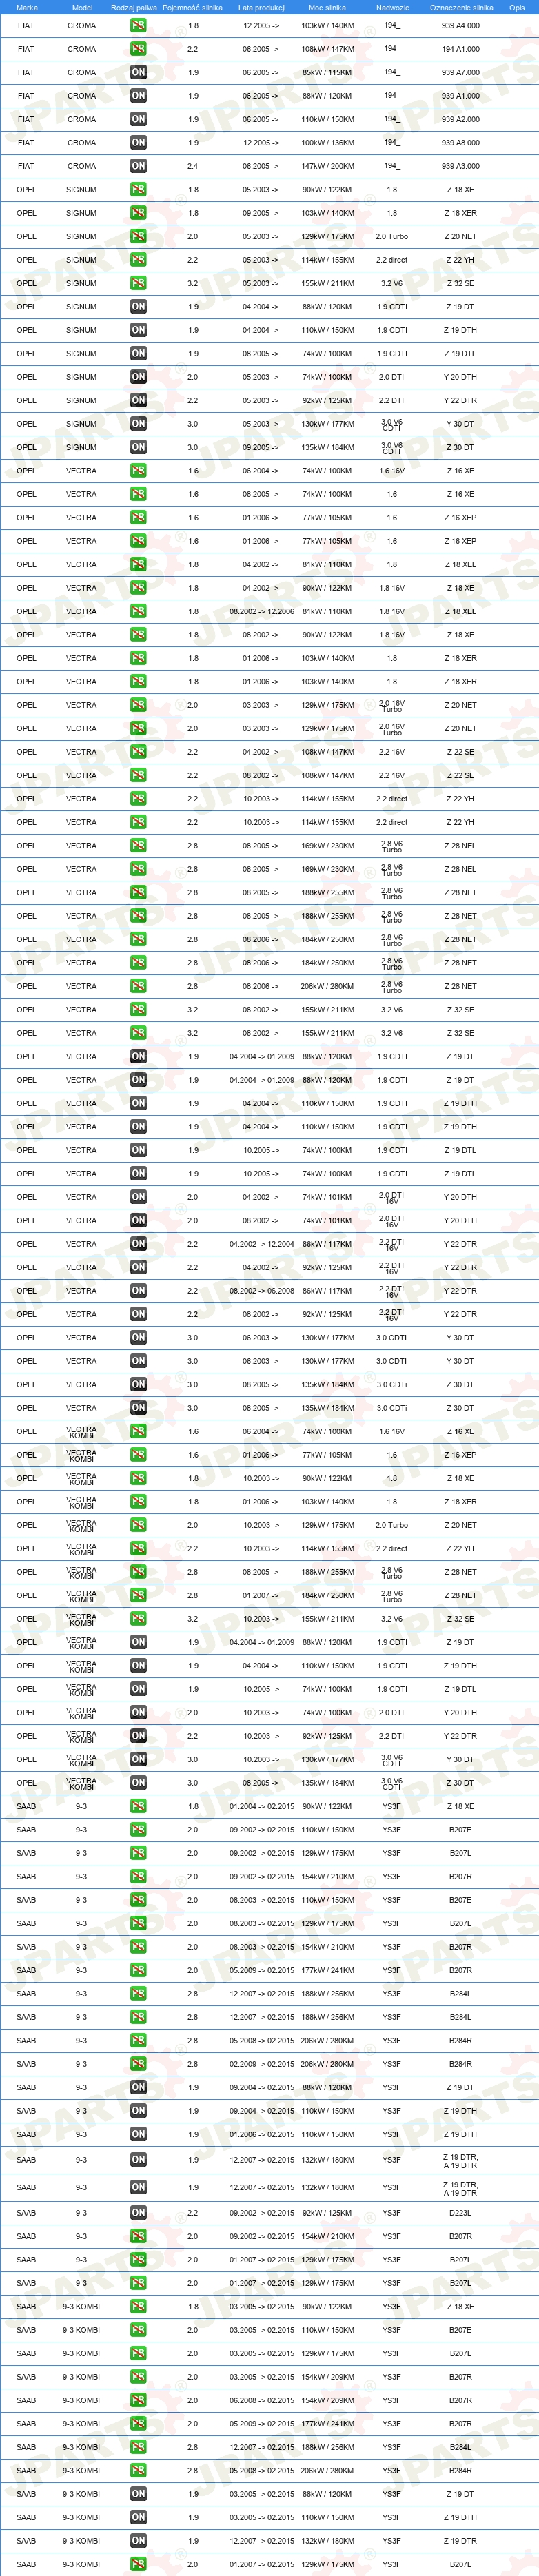539x2576 pixels.
Task: Click the 'Model' column header
Action: click(x=82, y=7)
